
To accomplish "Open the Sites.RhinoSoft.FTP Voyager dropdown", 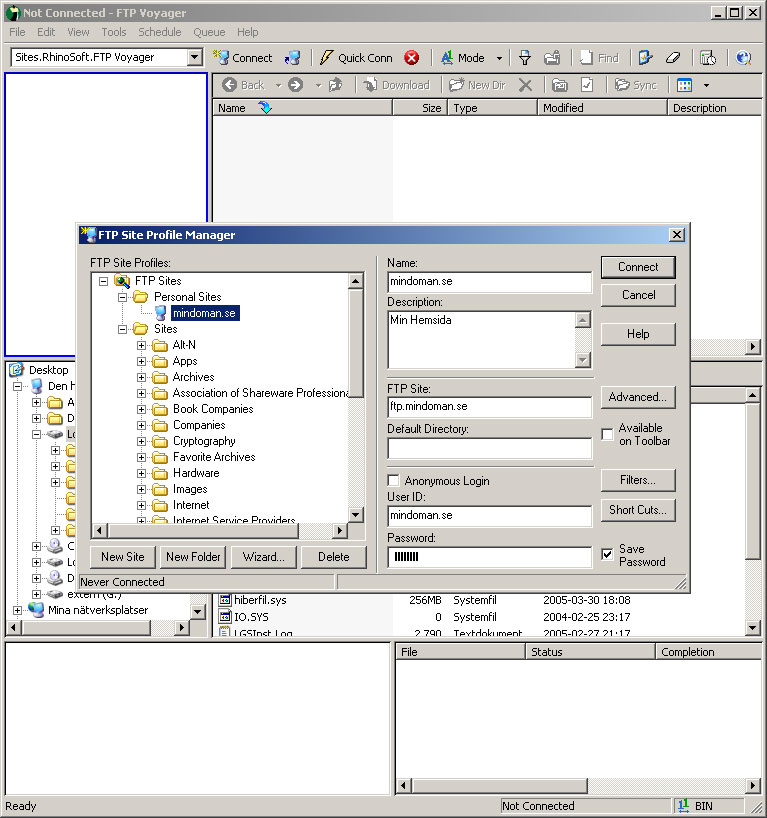I will (x=195, y=57).
